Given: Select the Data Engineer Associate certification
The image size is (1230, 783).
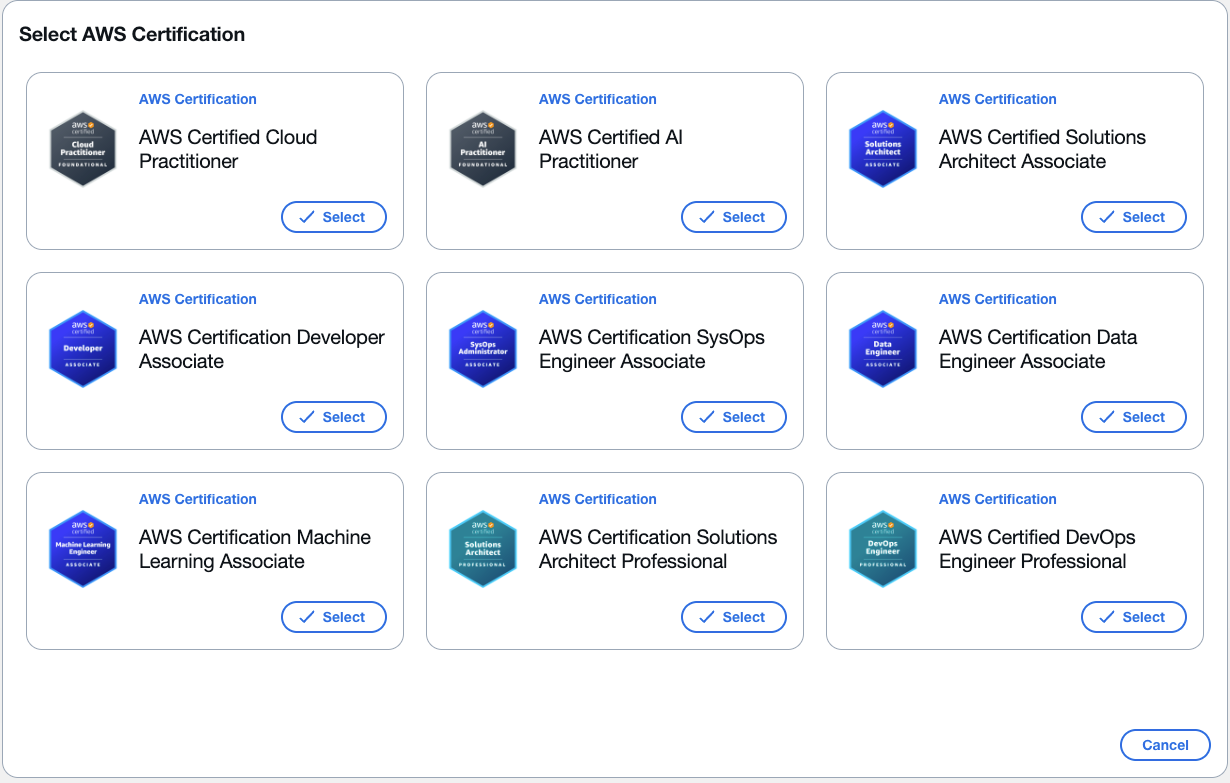Looking at the screenshot, I should coord(1133,417).
